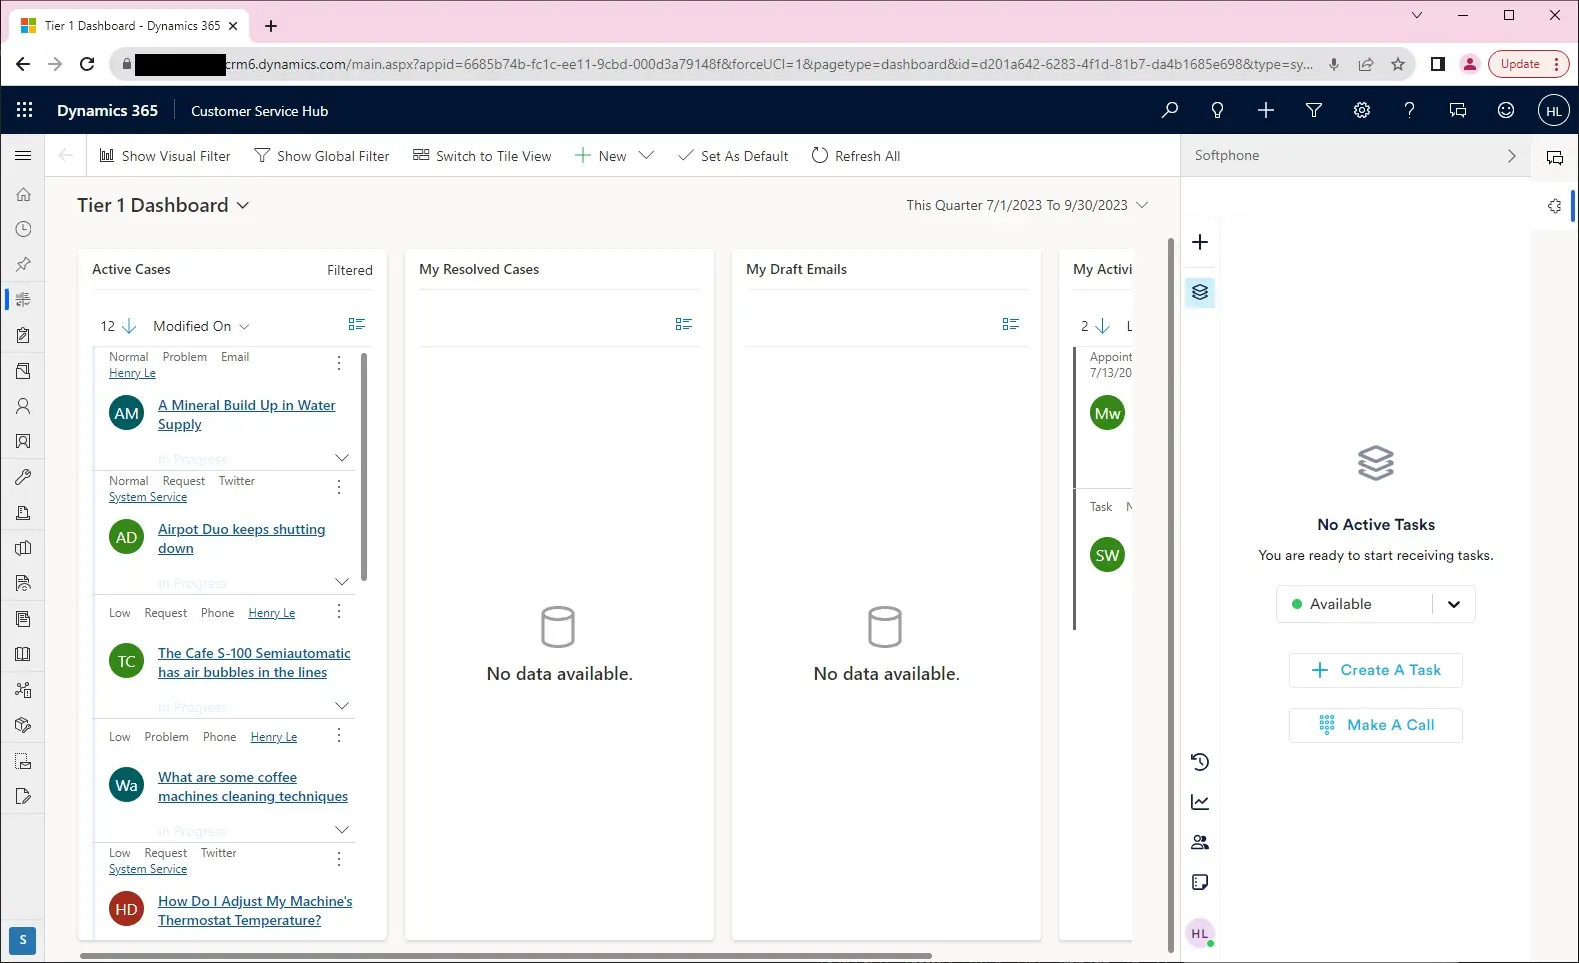
Task: Click the Create A Task button
Action: point(1376,670)
